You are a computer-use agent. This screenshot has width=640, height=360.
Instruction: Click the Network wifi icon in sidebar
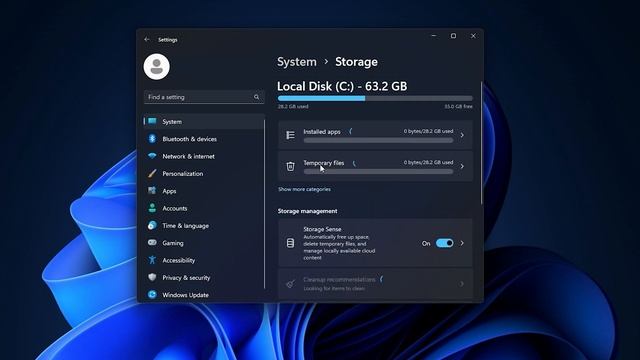pyautogui.click(x=152, y=156)
